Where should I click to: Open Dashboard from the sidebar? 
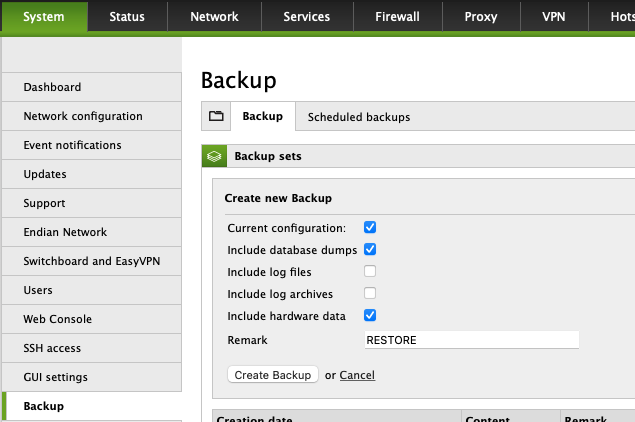[52, 87]
